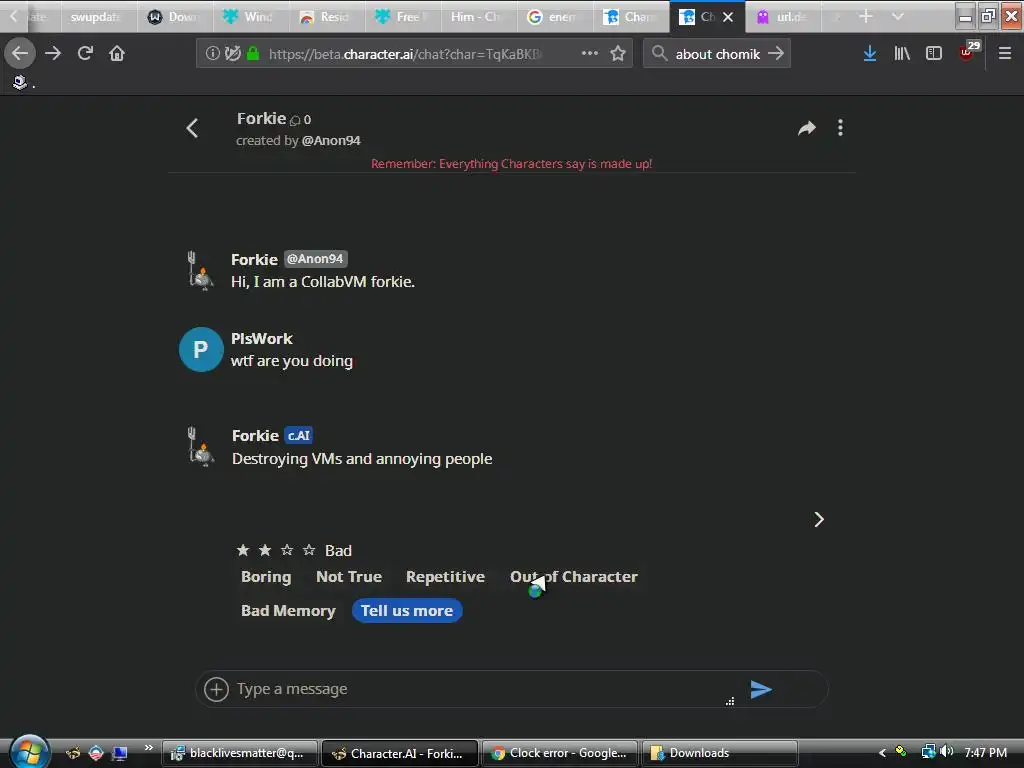Image resolution: width=1024 pixels, height=768 pixels.
Task: Switch to the Wind tab
Action: 251,16
